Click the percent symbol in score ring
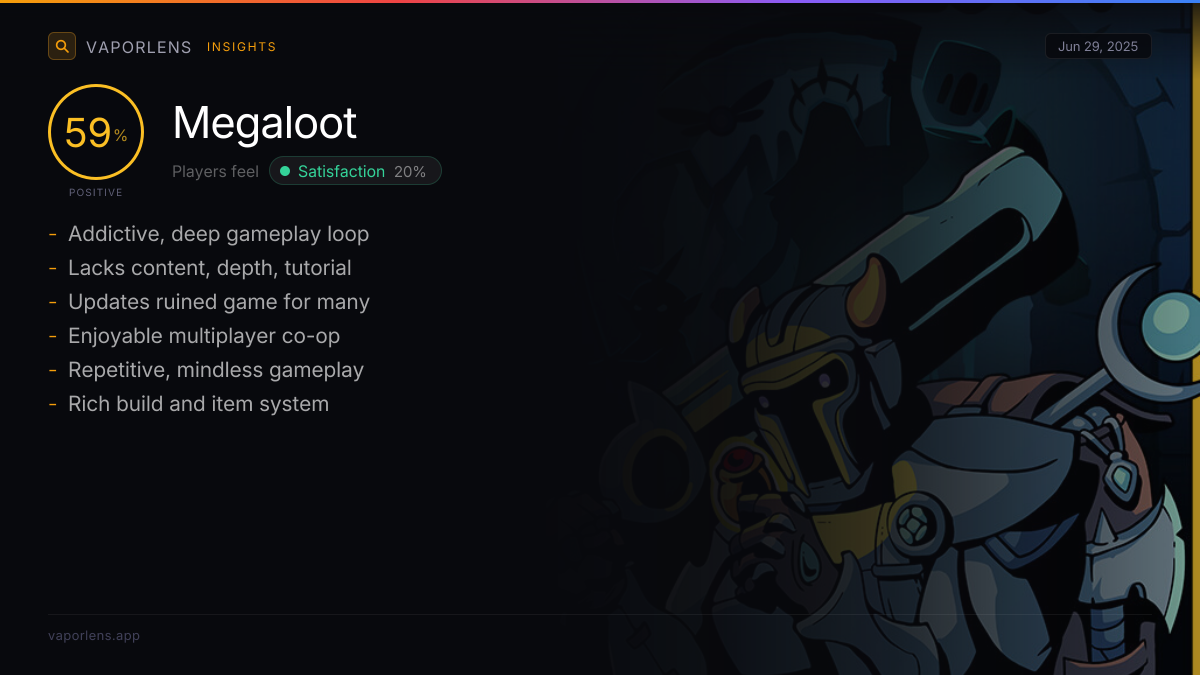Viewport: 1200px width, 675px height. [x=121, y=135]
